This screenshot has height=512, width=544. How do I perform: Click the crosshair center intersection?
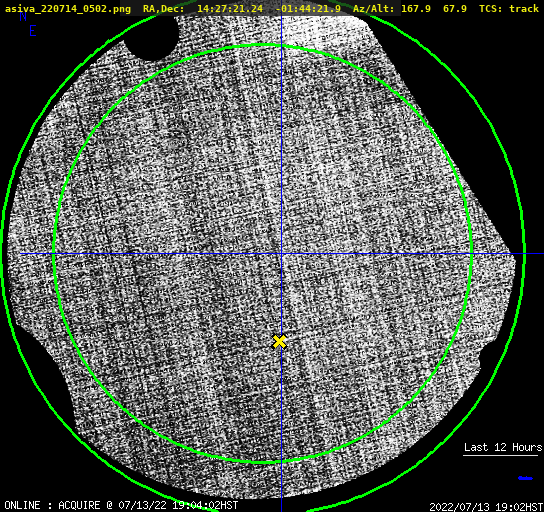pos(281,254)
